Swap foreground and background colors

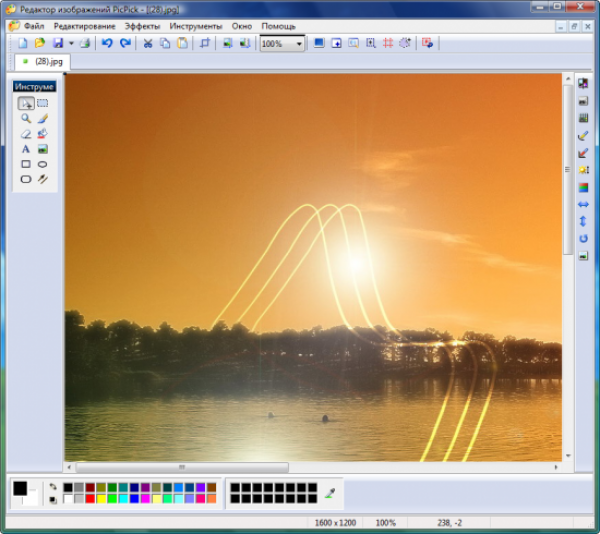[53, 487]
